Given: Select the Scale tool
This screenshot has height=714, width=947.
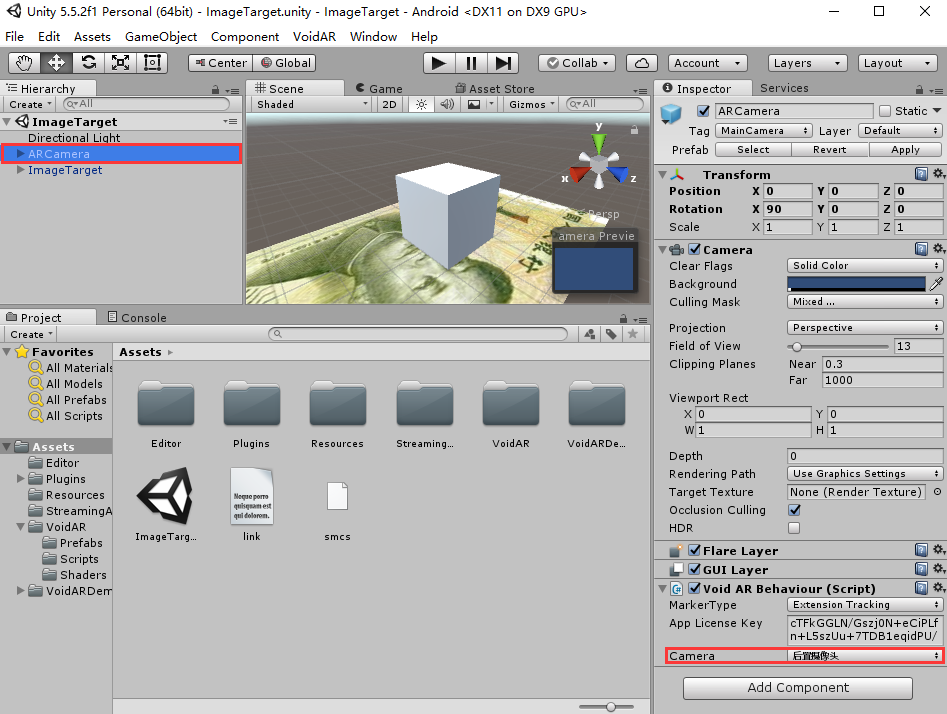Looking at the screenshot, I should [x=120, y=63].
